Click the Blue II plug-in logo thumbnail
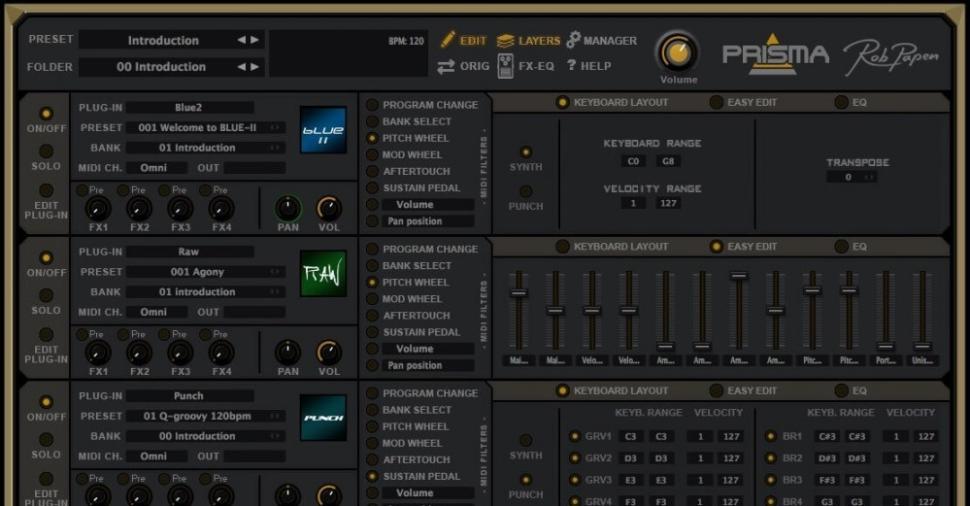Image resolution: width=970 pixels, height=506 pixels. point(323,130)
